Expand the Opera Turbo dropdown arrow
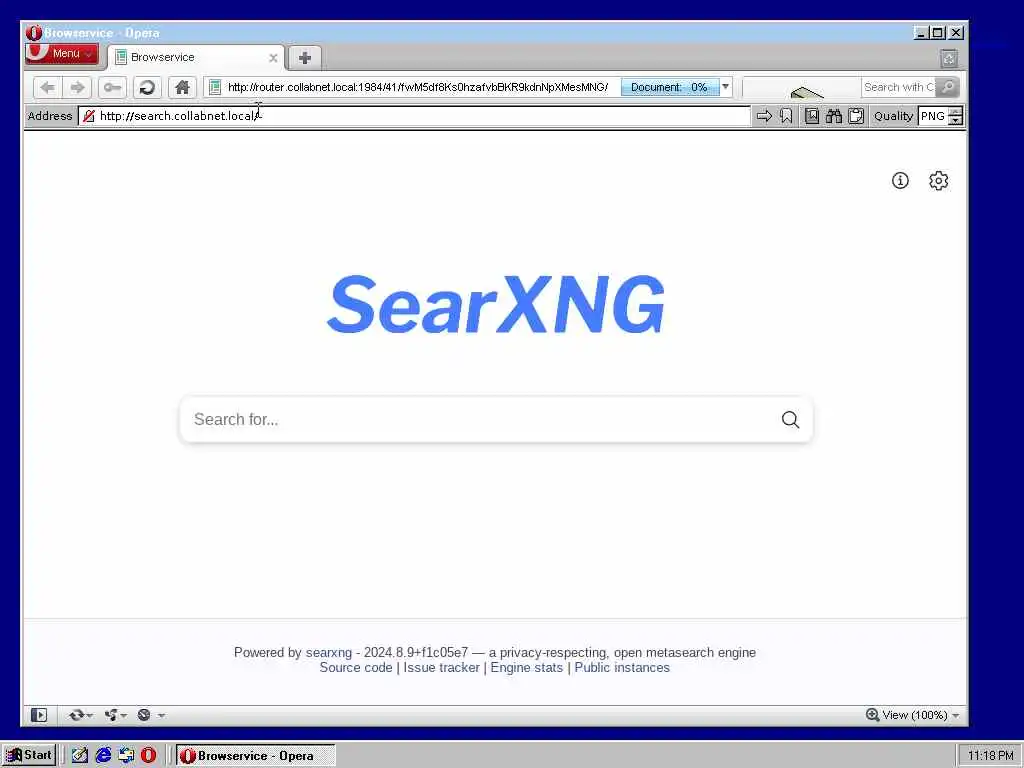Viewport: 1024px width, 768px height. (161, 716)
